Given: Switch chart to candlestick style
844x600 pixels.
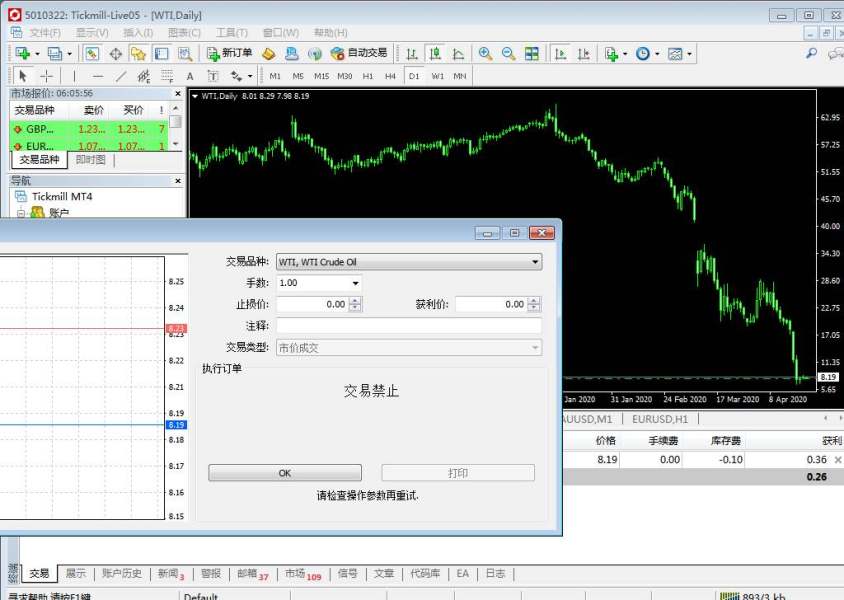Looking at the screenshot, I should [435, 53].
